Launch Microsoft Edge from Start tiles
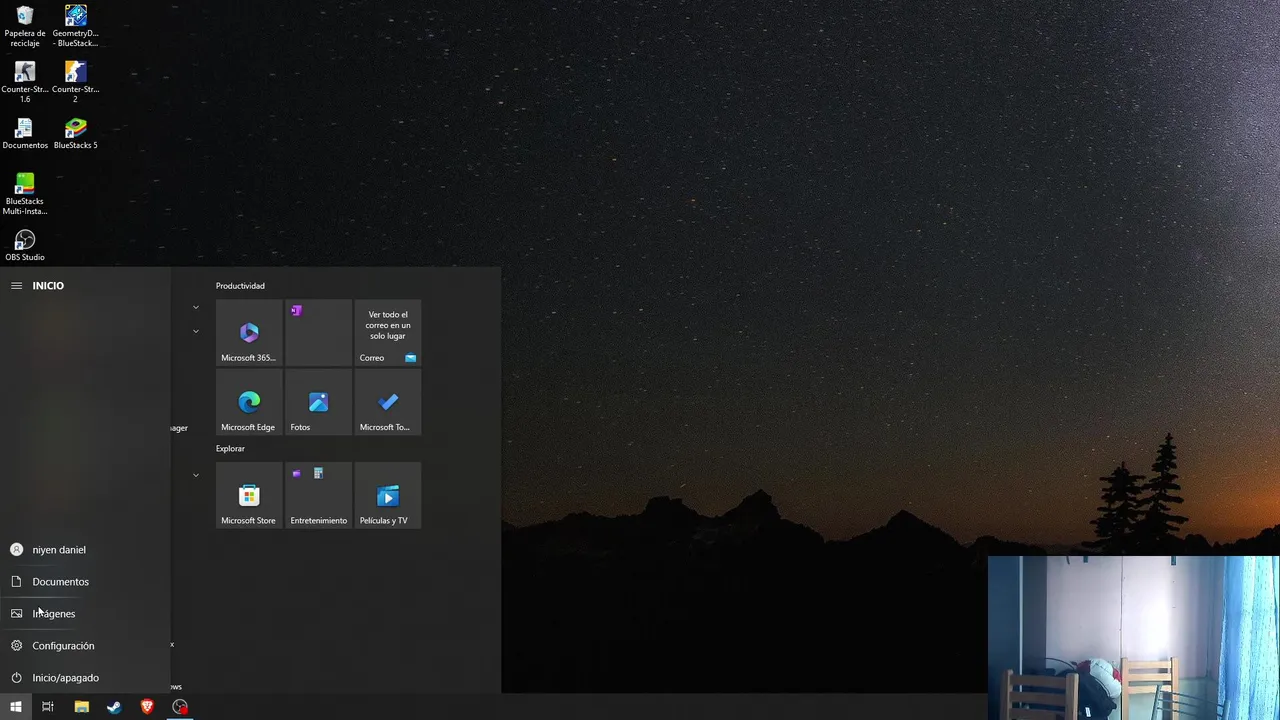This screenshot has height=720, width=1280. pos(249,402)
